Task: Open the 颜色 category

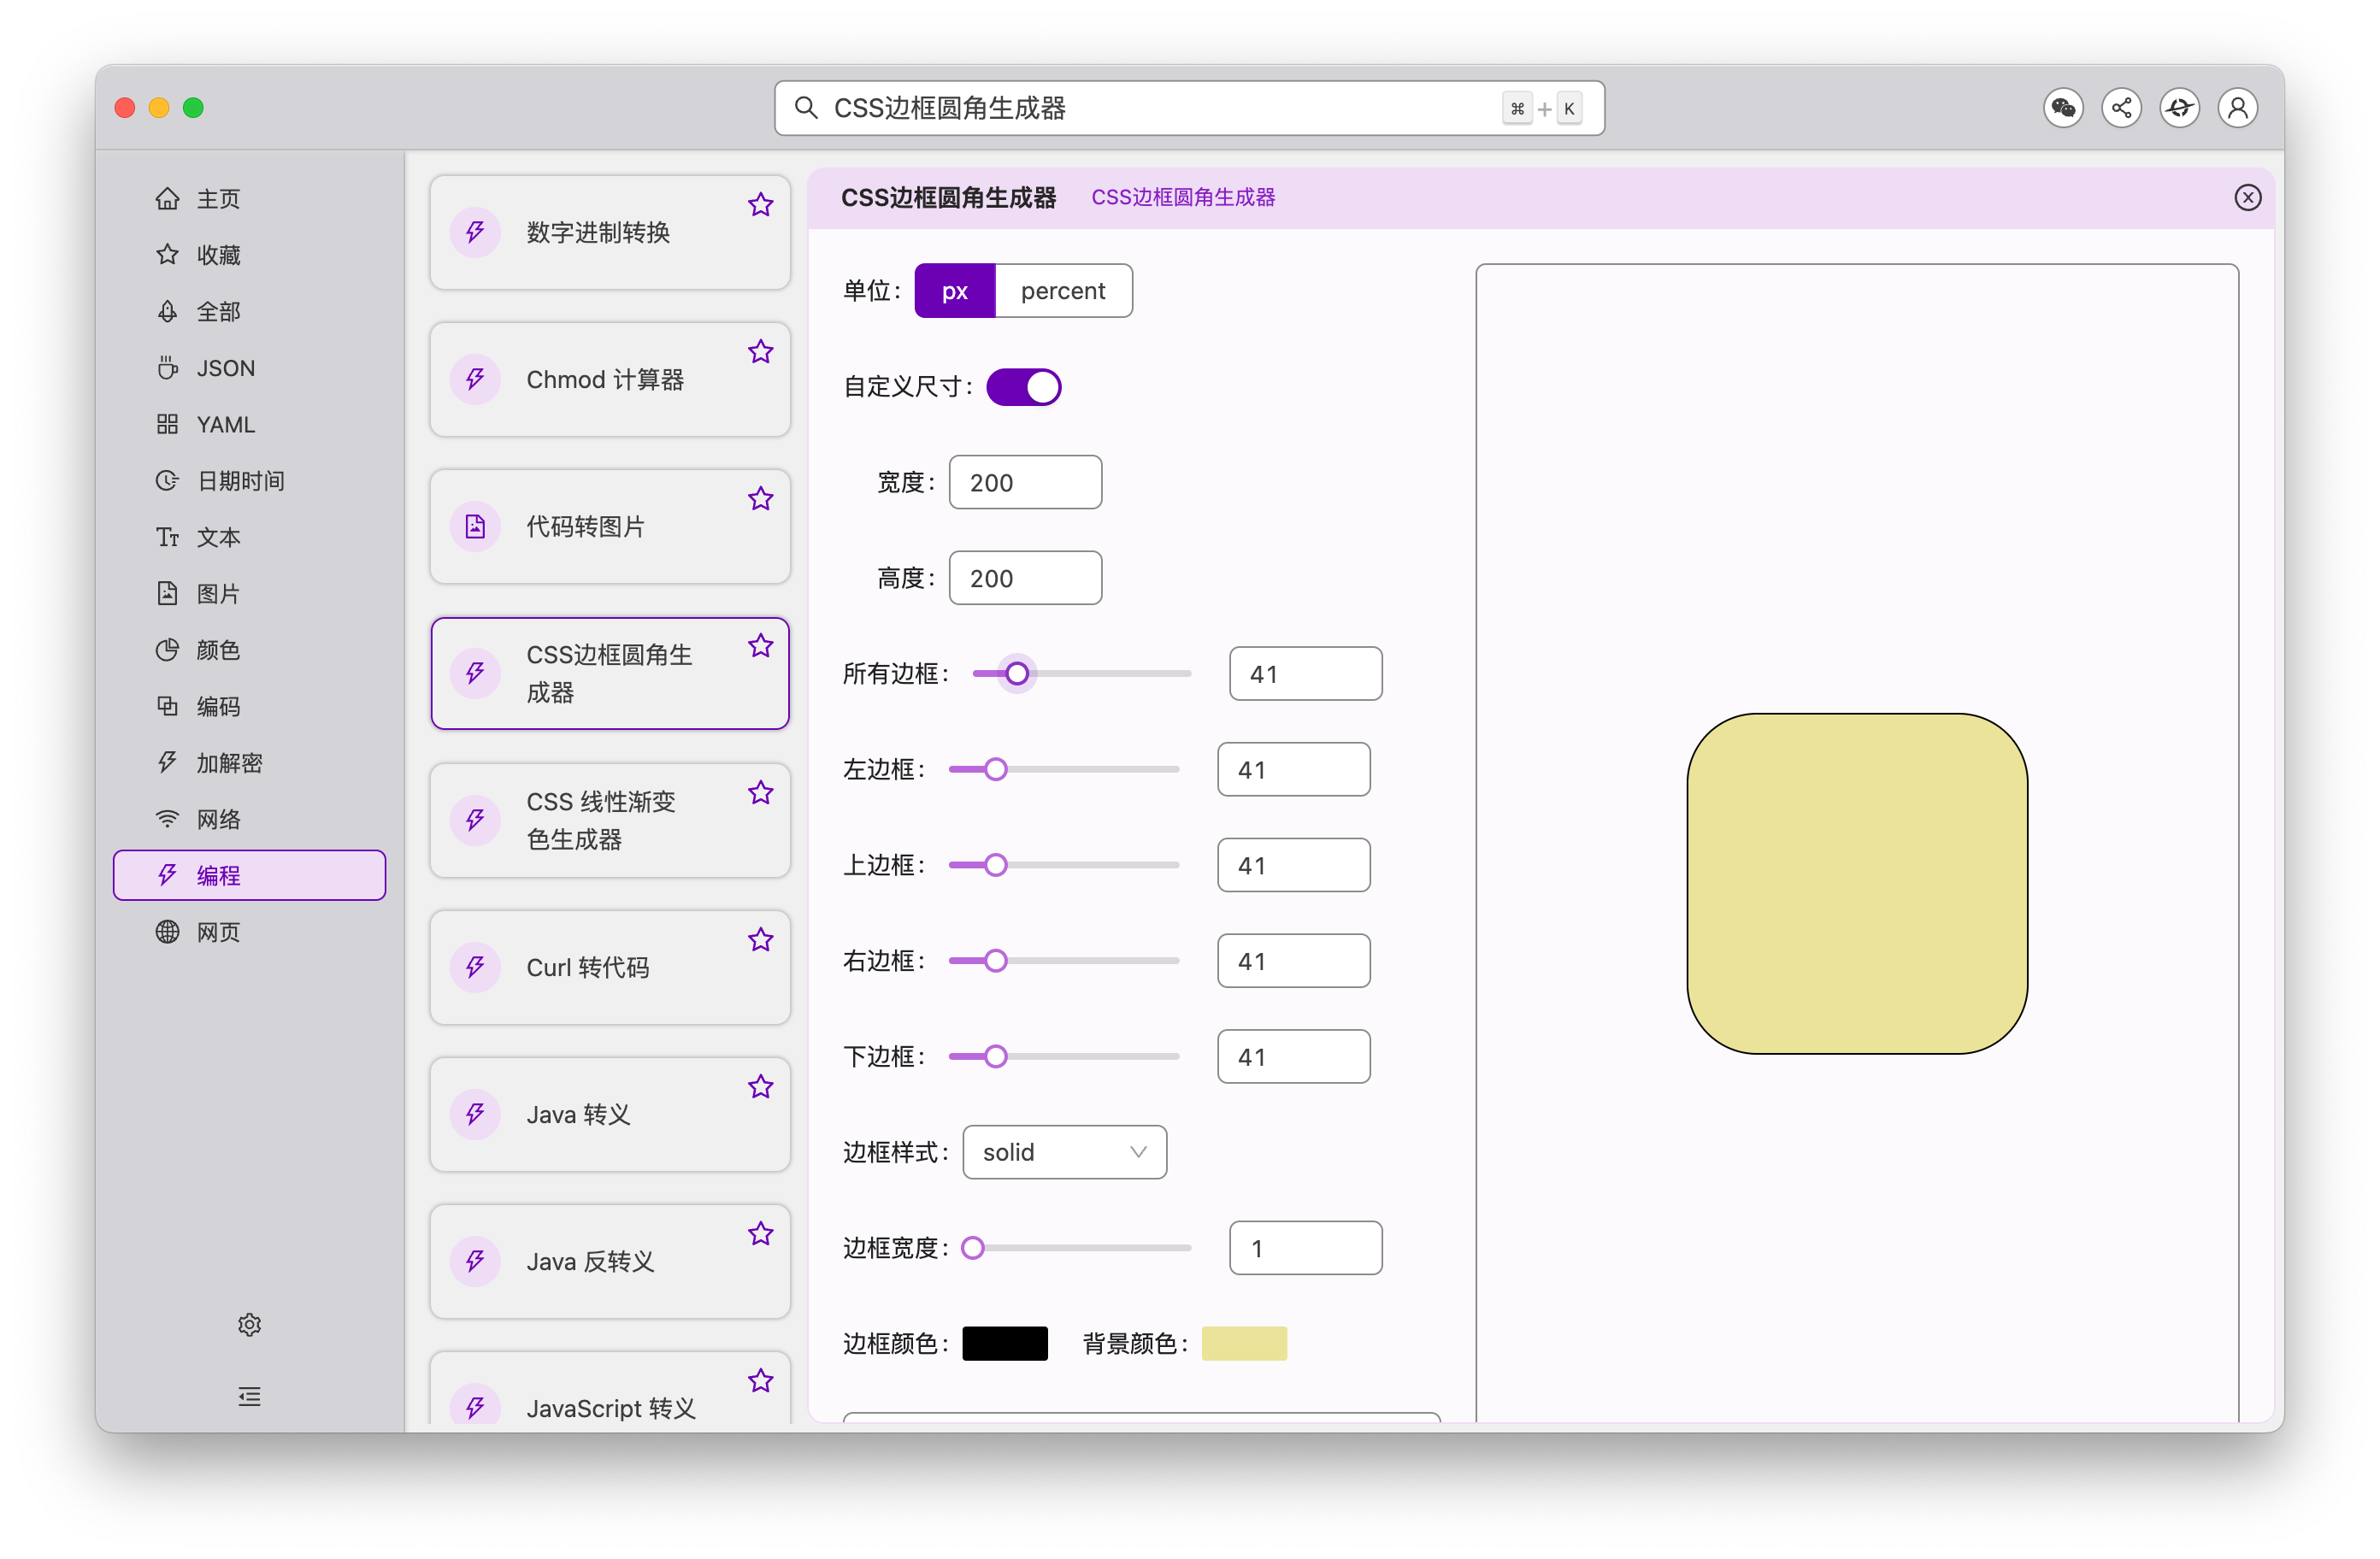Action: pyautogui.click(x=249, y=650)
